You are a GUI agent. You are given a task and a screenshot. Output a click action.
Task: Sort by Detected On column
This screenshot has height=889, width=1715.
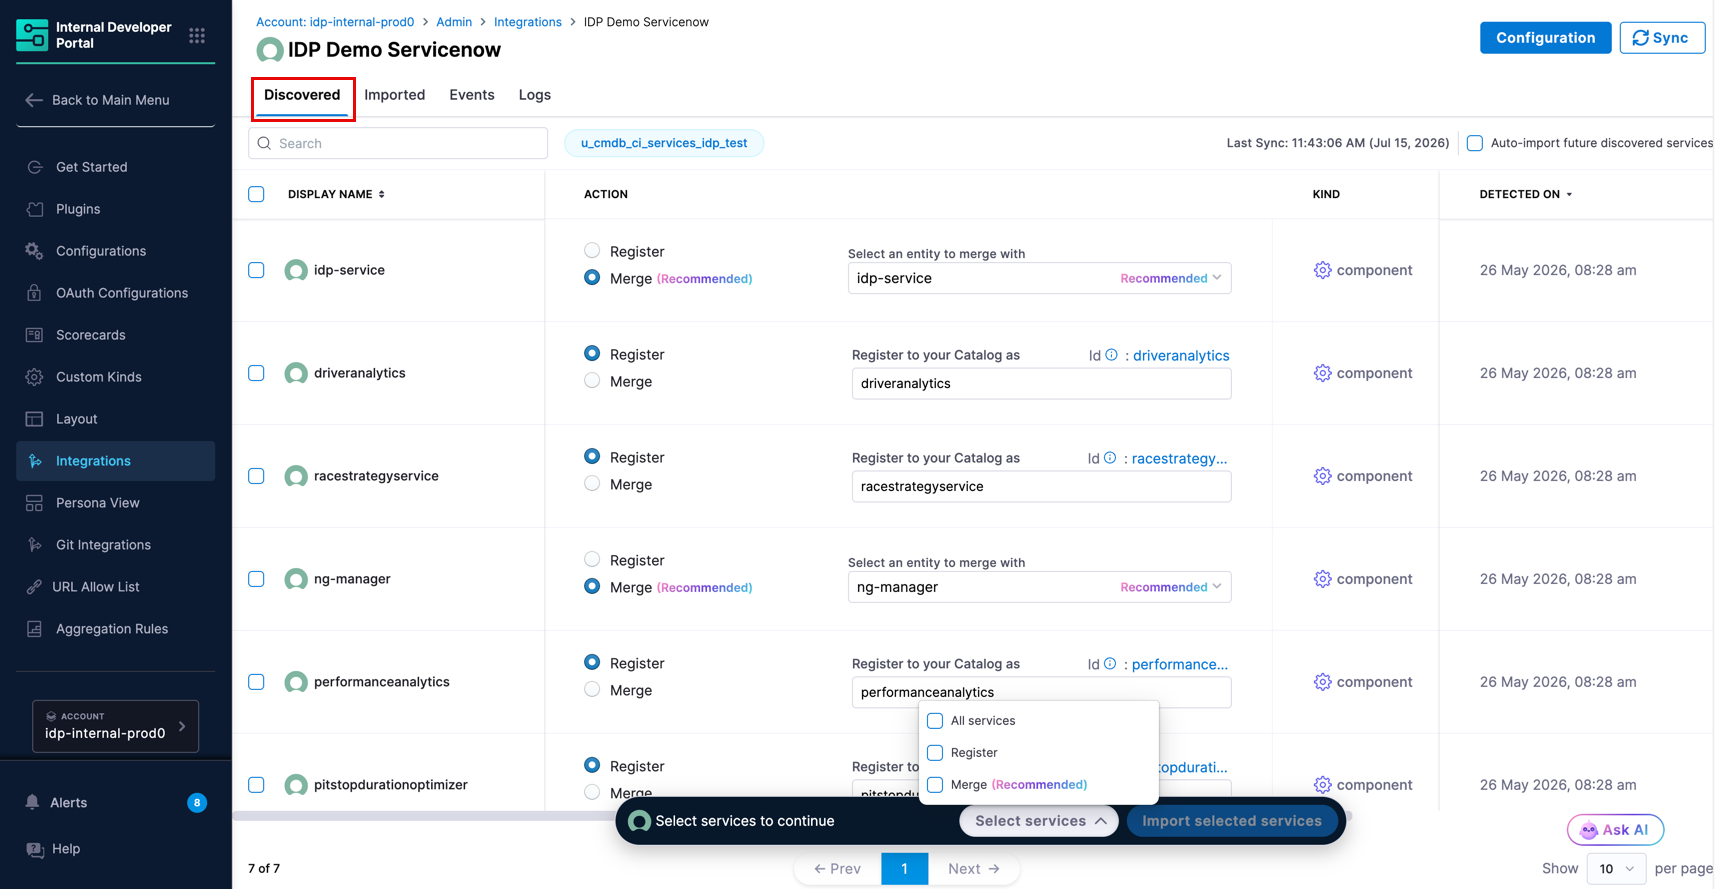point(1526,194)
